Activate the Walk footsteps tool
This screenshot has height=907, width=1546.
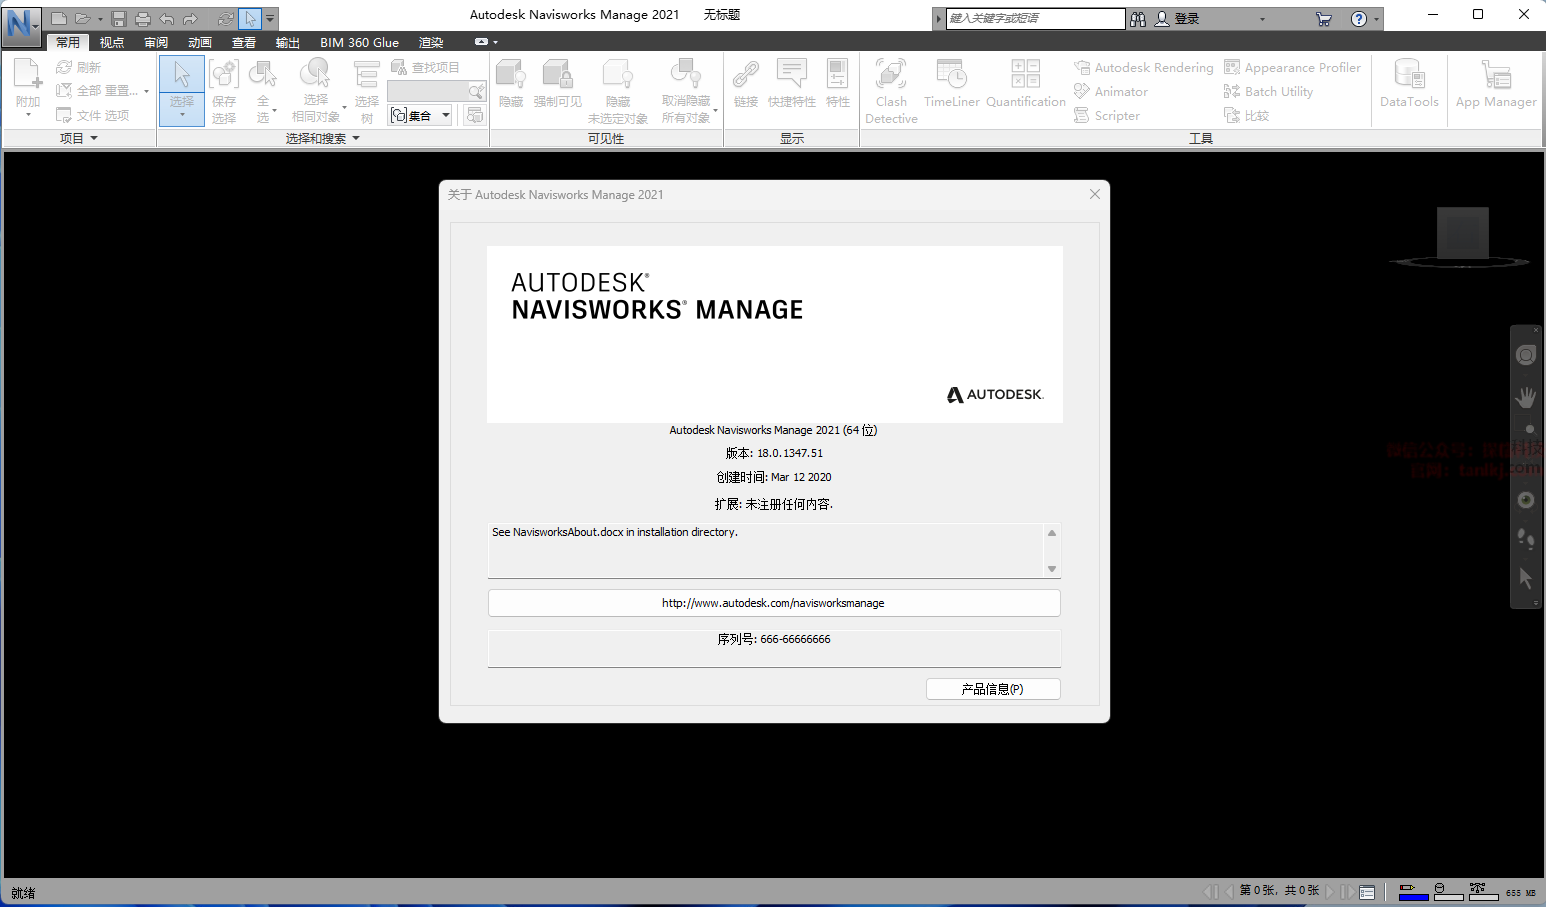coord(1525,539)
